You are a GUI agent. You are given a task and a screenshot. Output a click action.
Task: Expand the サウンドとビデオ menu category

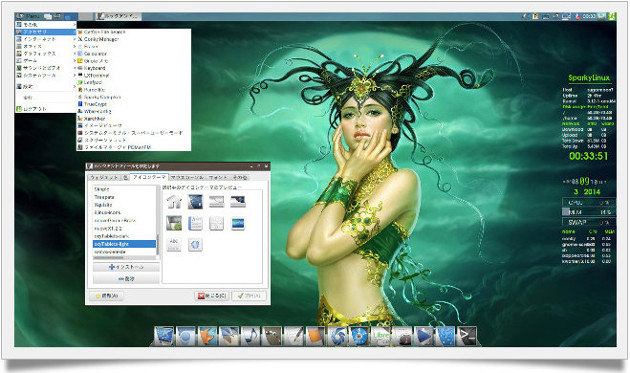pos(45,68)
